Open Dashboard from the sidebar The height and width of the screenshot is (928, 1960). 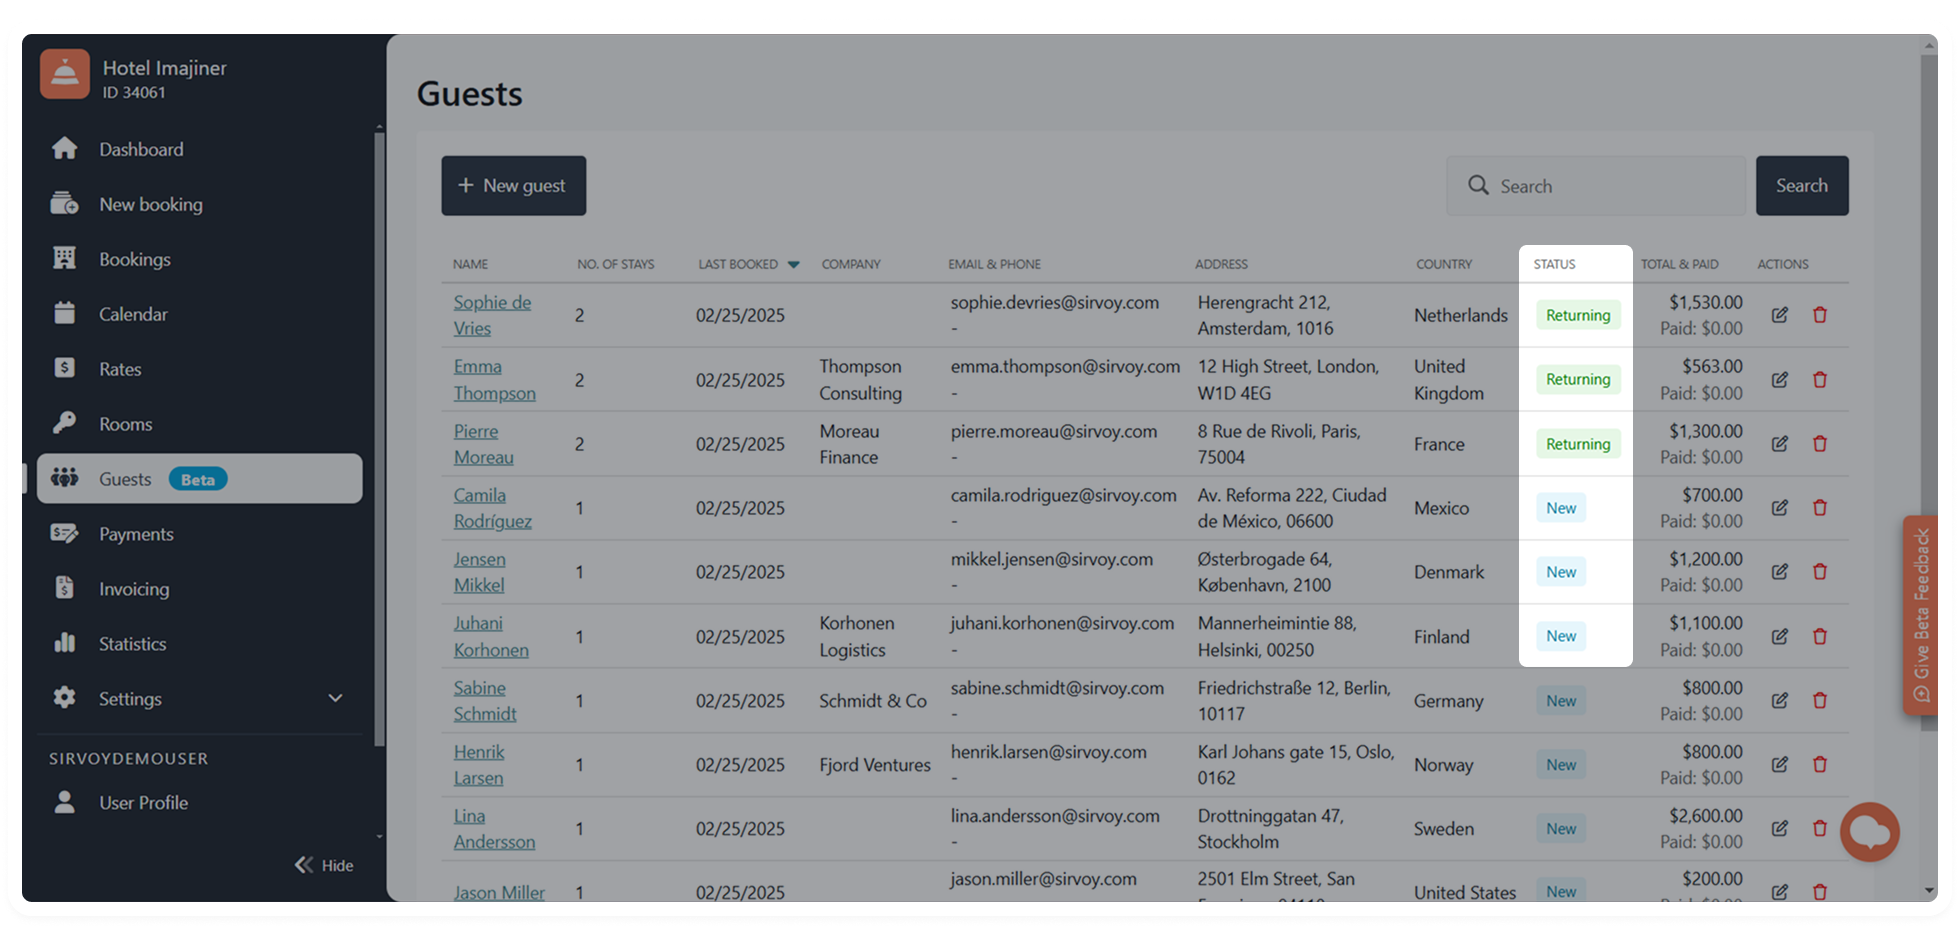point(141,149)
